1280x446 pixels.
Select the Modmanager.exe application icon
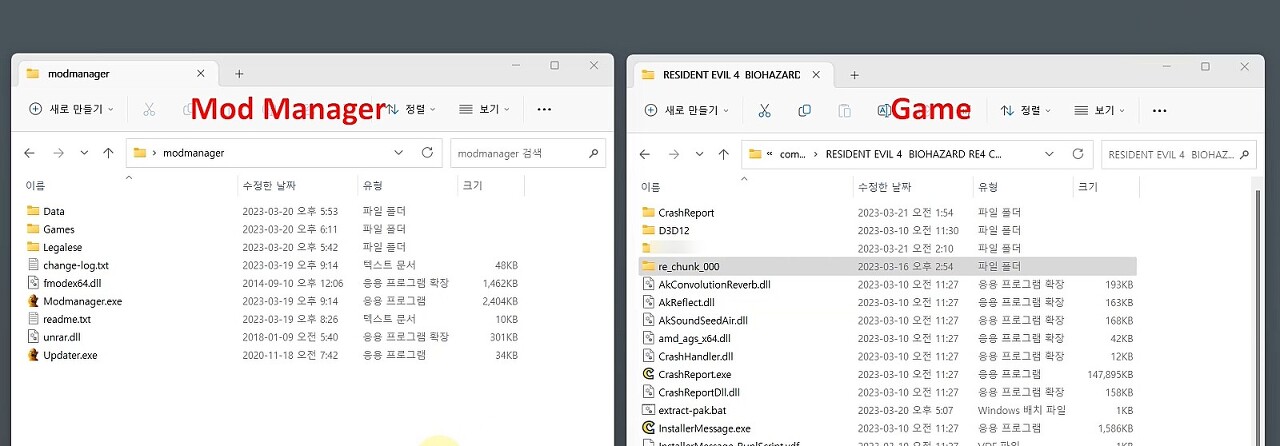[33, 301]
